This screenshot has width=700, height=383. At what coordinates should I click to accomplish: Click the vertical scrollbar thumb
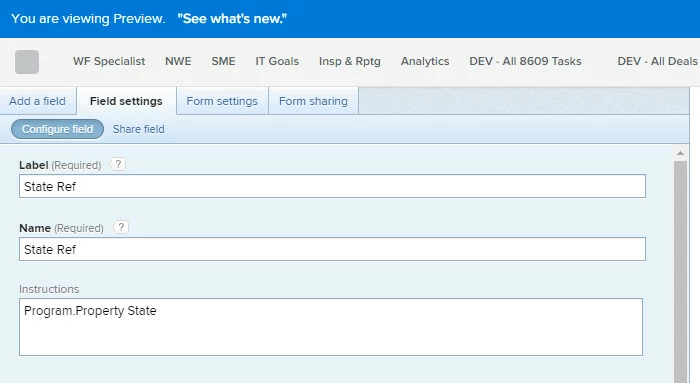[x=680, y=271]
